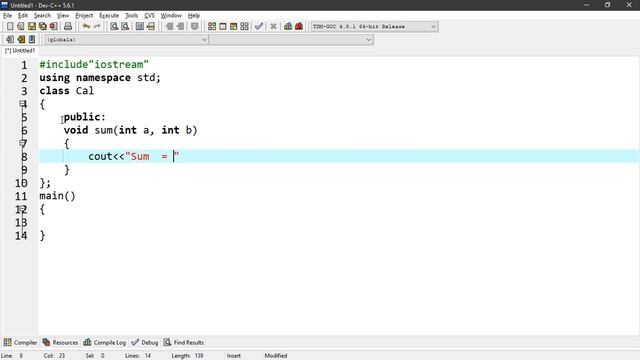Save the current file with the floppy icon
Viewport: 640px width, 360px height.
click(32, 27)
